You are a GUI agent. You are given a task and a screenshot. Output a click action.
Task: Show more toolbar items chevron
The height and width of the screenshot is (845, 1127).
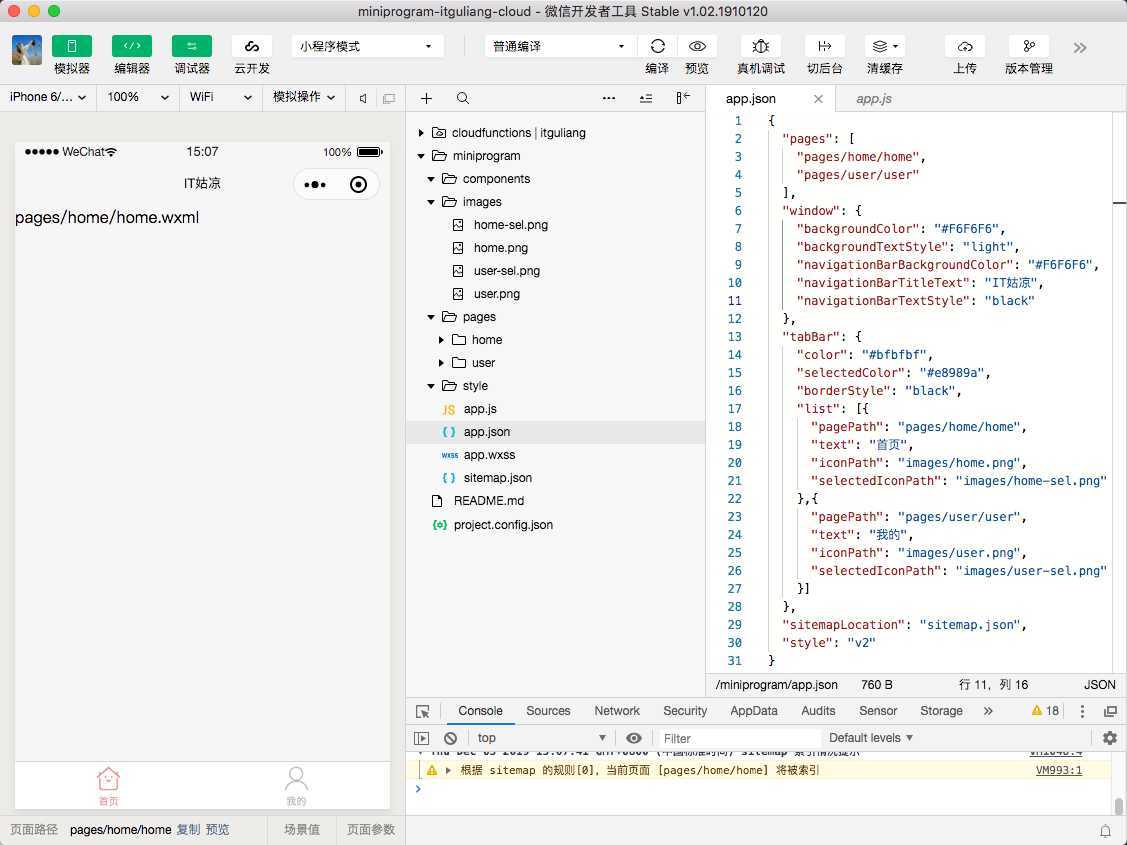[x=1080, y=48]
